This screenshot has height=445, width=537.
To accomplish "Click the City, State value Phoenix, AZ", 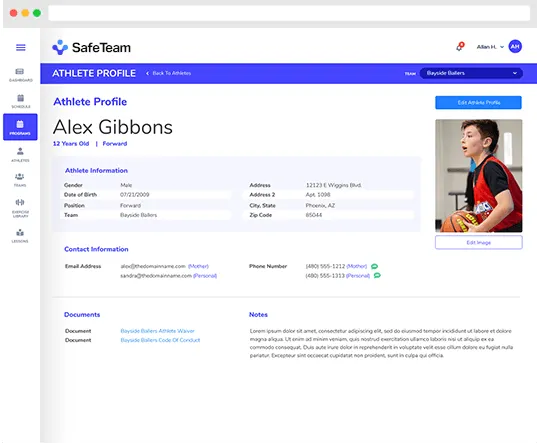I will [x=320, y=206].
